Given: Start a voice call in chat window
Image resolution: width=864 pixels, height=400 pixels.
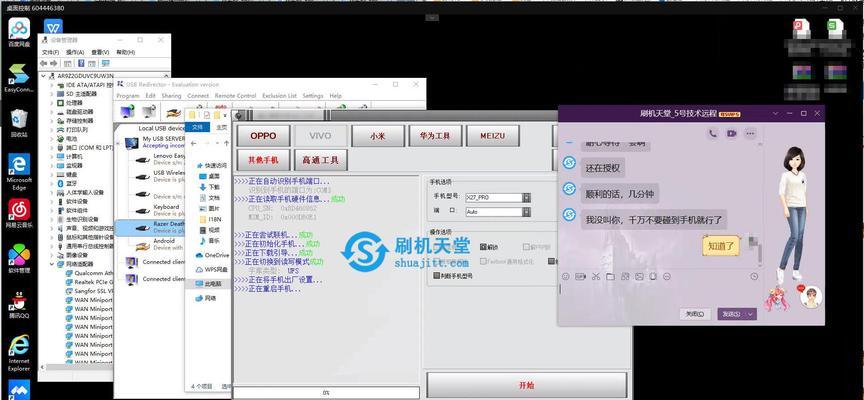Looking at the screenshot, I should click(713, 133).
